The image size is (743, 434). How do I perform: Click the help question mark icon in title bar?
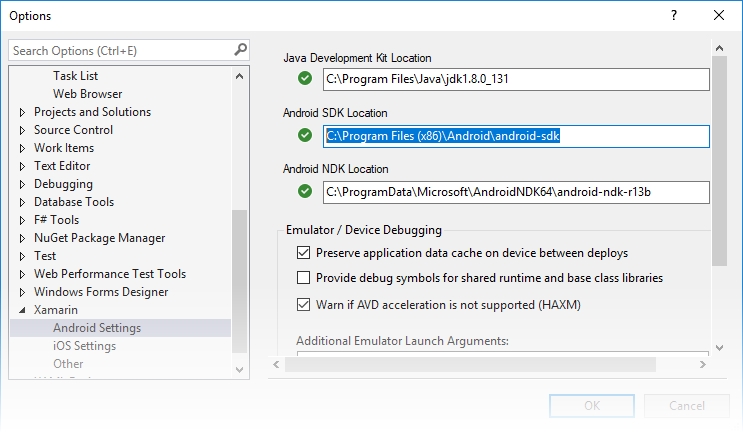pos(674,15)
